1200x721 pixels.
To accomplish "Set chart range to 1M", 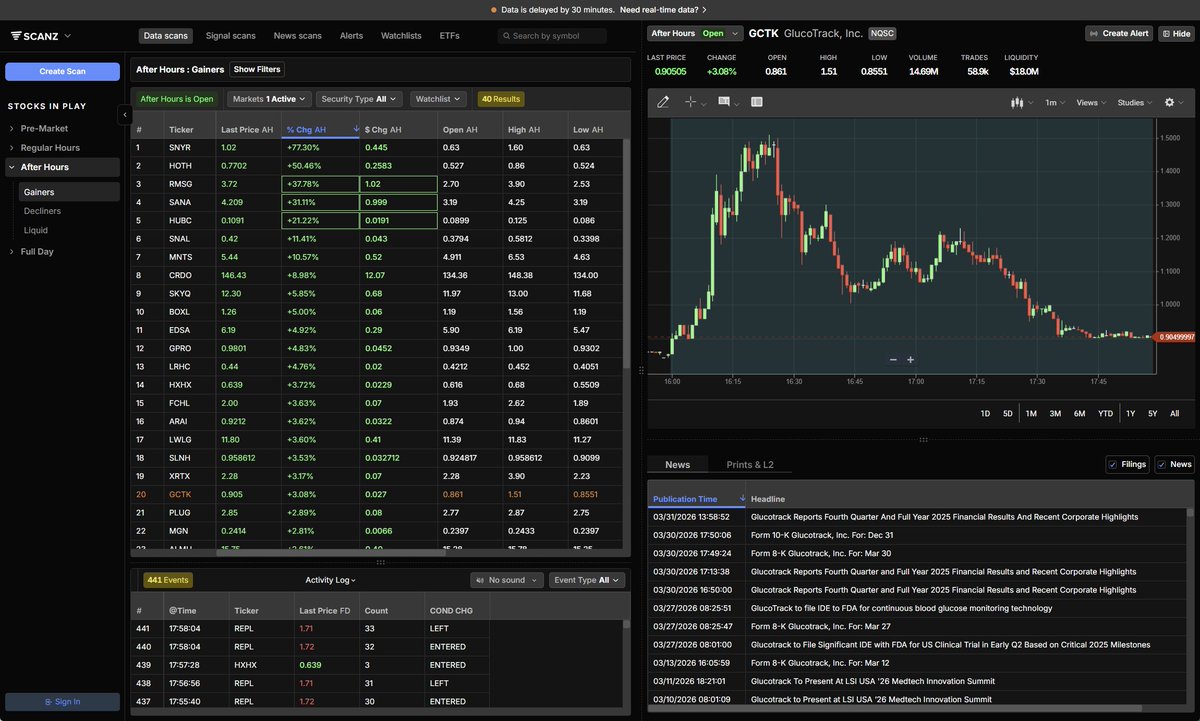I will pyautogui.click(x=1031, y=413).
